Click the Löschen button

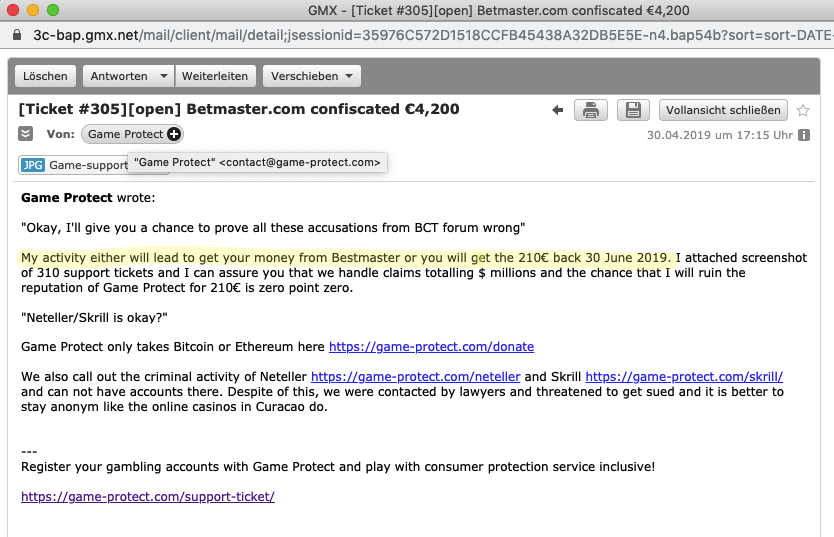(45, 76)
